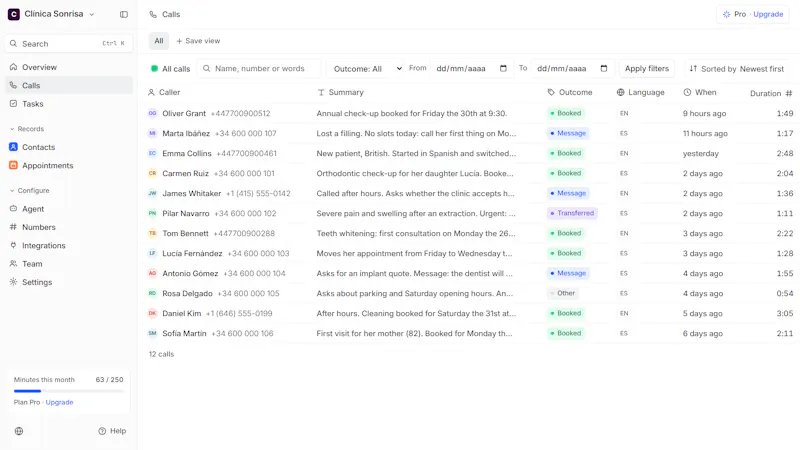
Task: Click phone number +1 (415) 555-0142
Action: [258, 193]
